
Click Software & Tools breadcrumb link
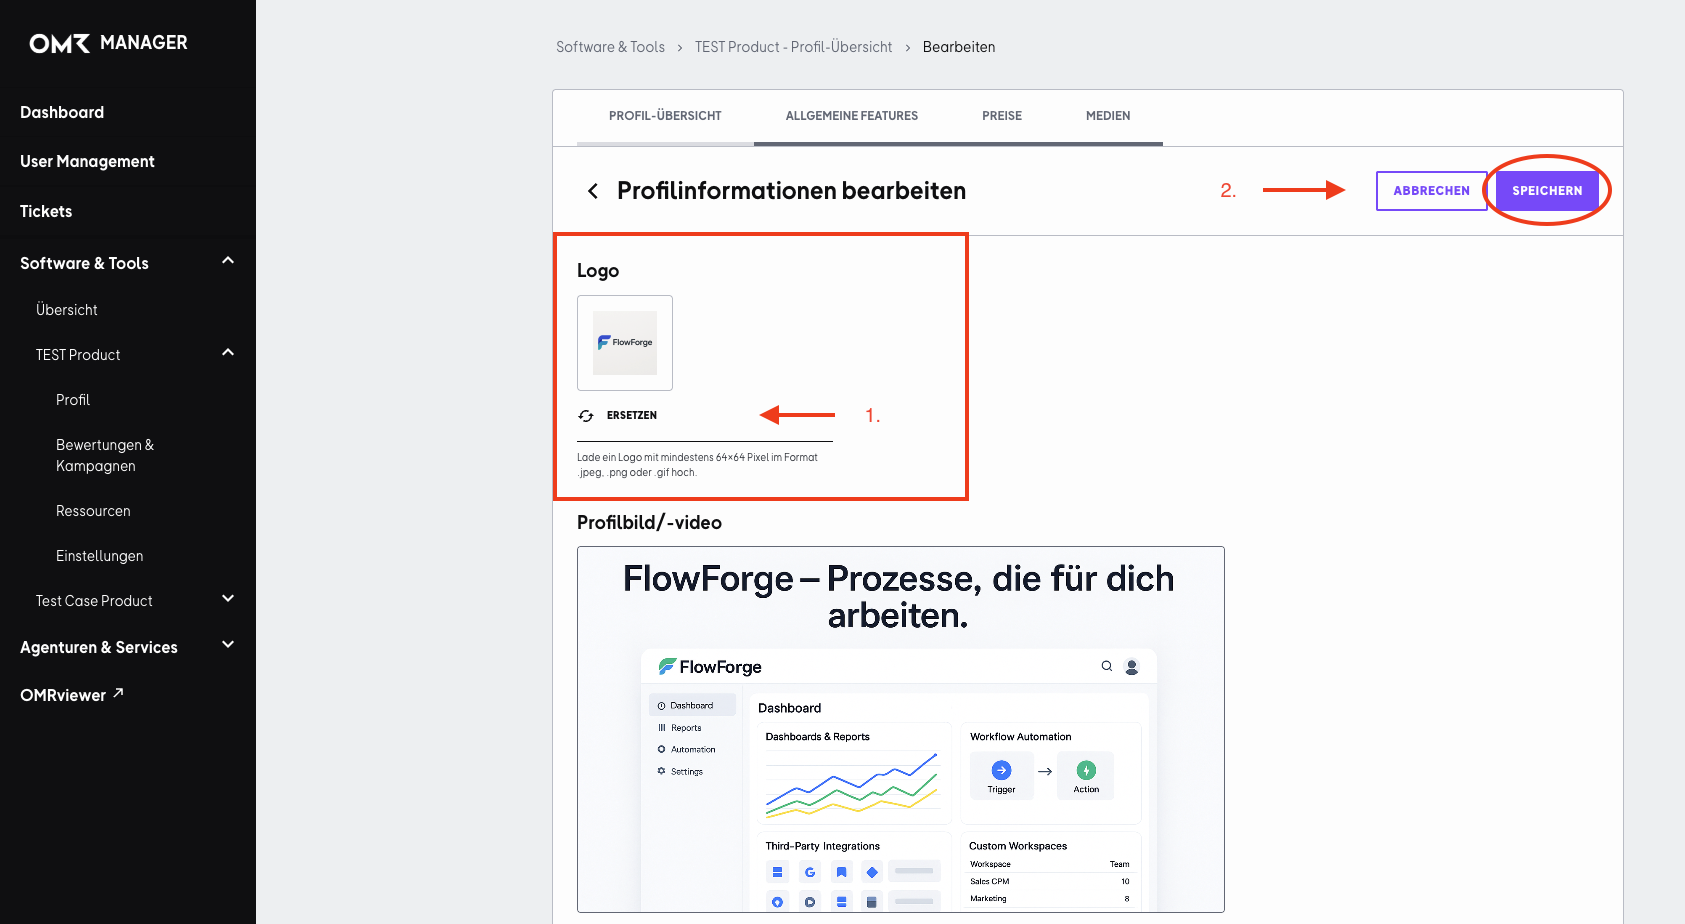point(610,47)
